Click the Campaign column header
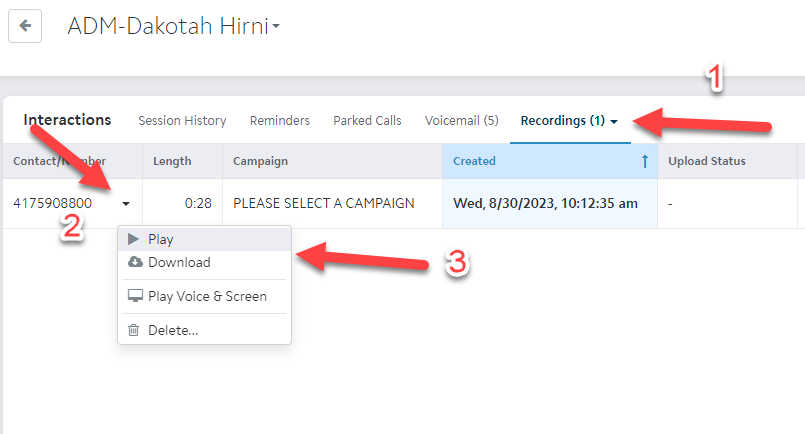 click(x=260, y=161)
